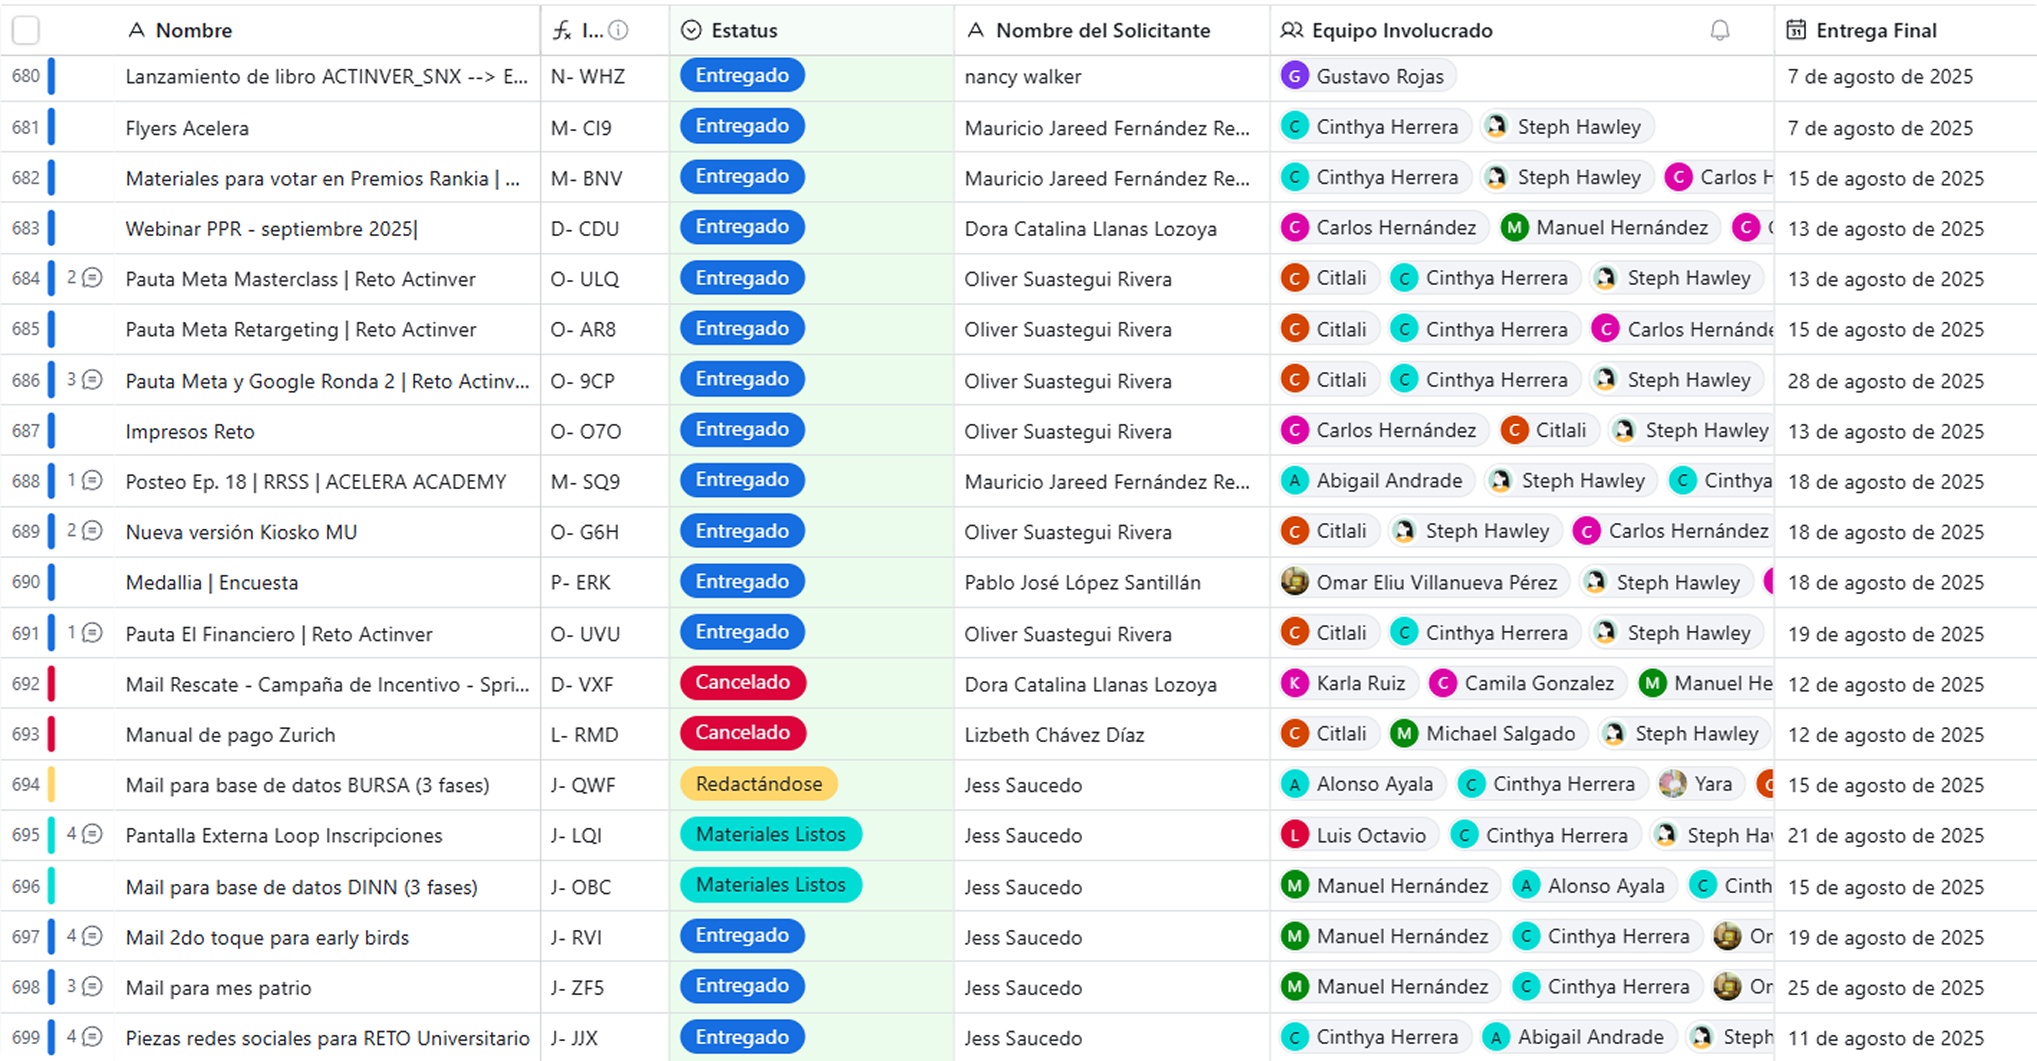This screenshot has width=2037, height=1061.
Task: Click the Redactándose status on row 694
Action: click(x=758, y=784)
